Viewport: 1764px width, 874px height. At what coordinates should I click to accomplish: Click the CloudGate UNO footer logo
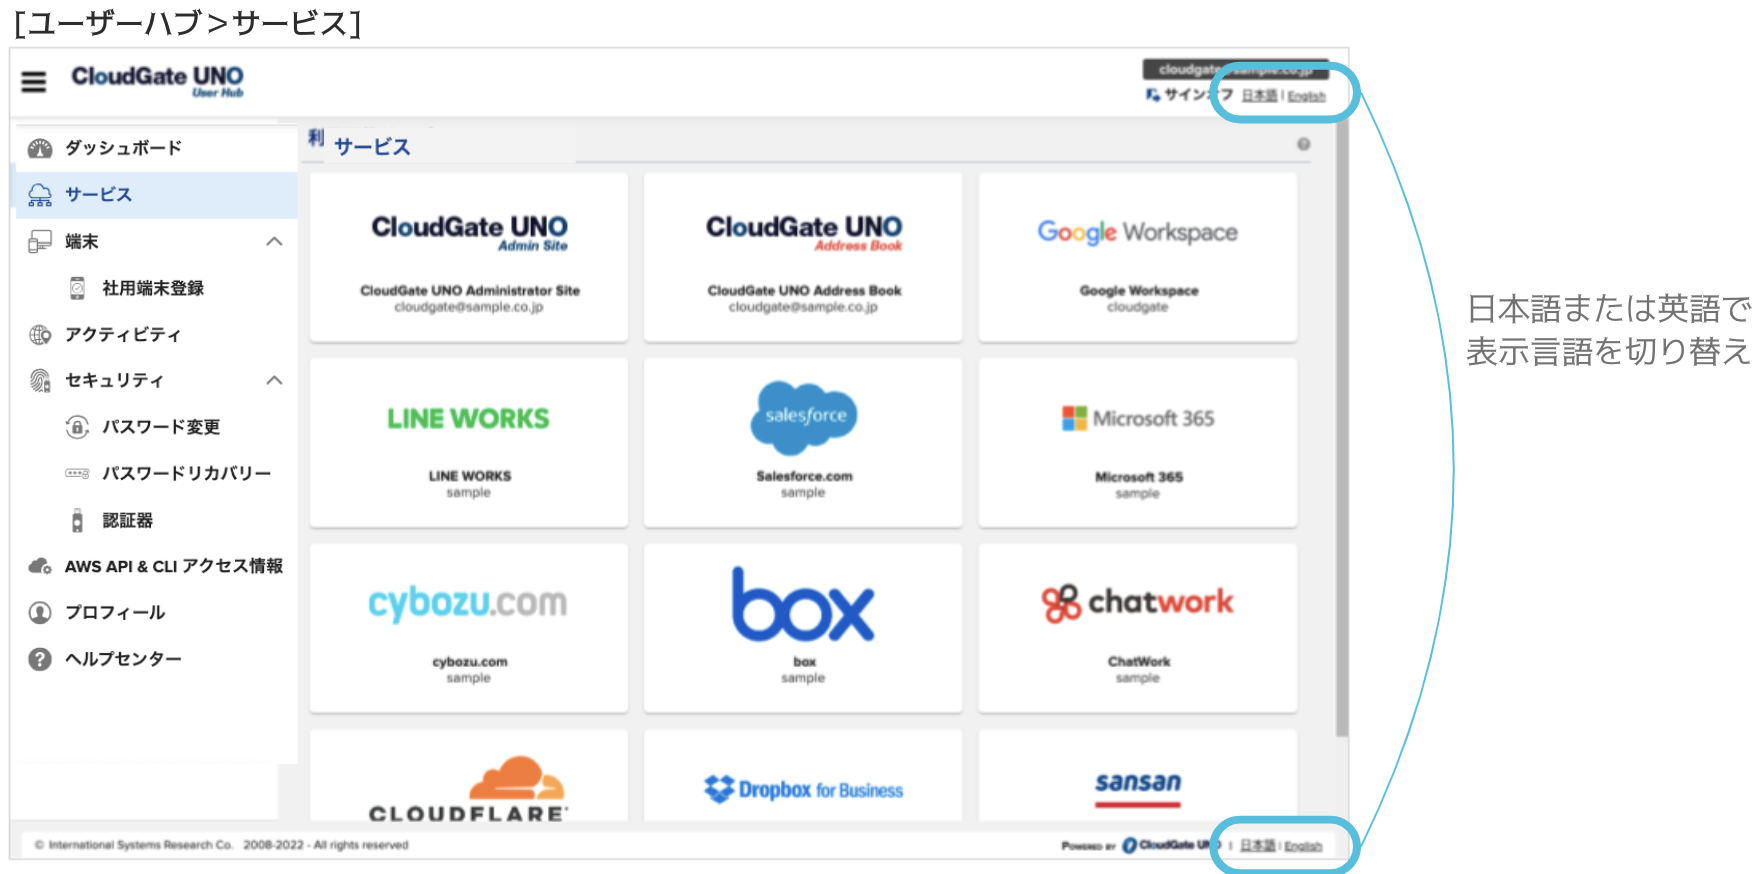point(1172,846)
